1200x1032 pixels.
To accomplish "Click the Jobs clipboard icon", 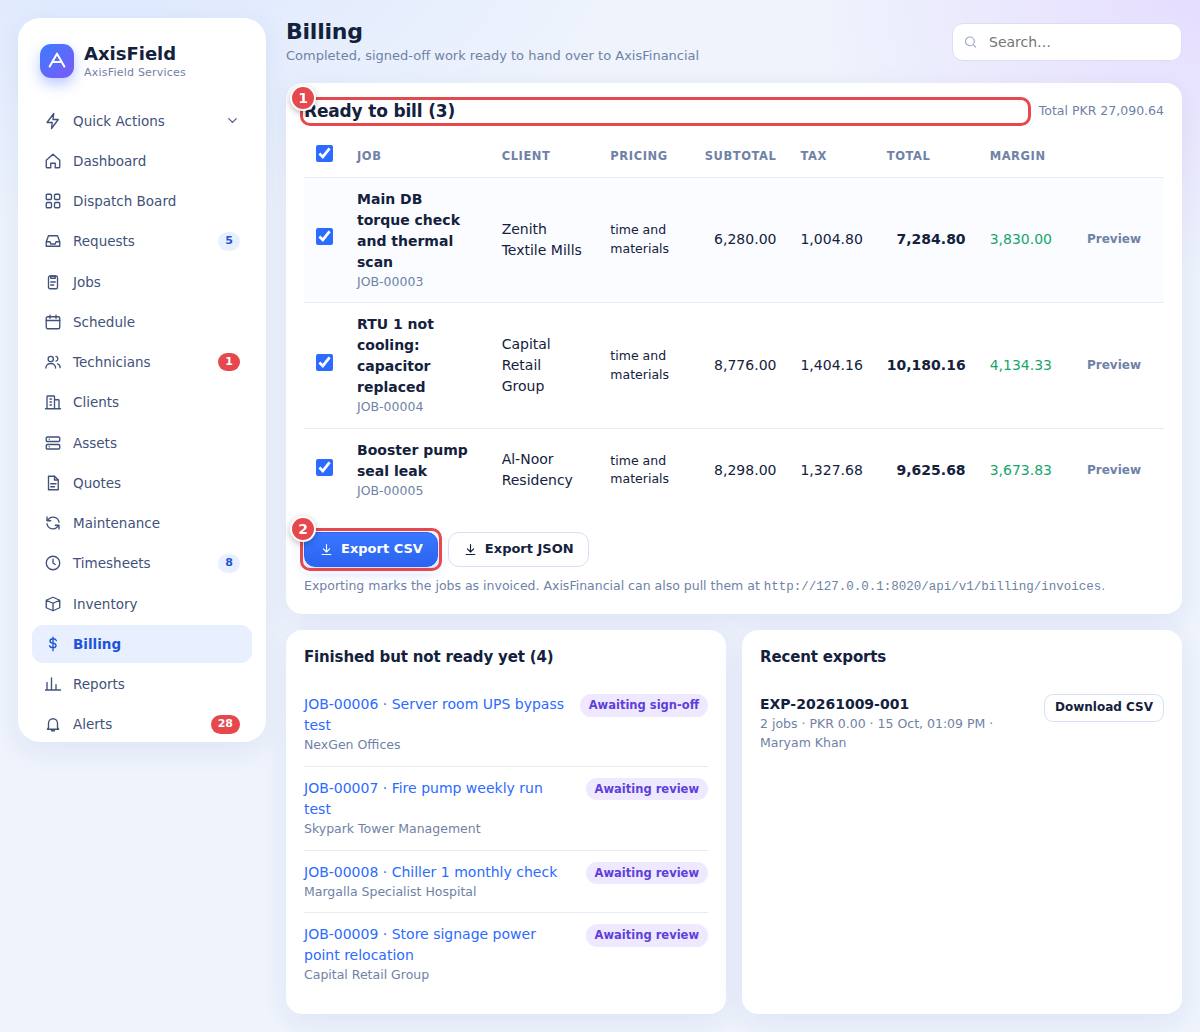I will [x=53, y=282].
